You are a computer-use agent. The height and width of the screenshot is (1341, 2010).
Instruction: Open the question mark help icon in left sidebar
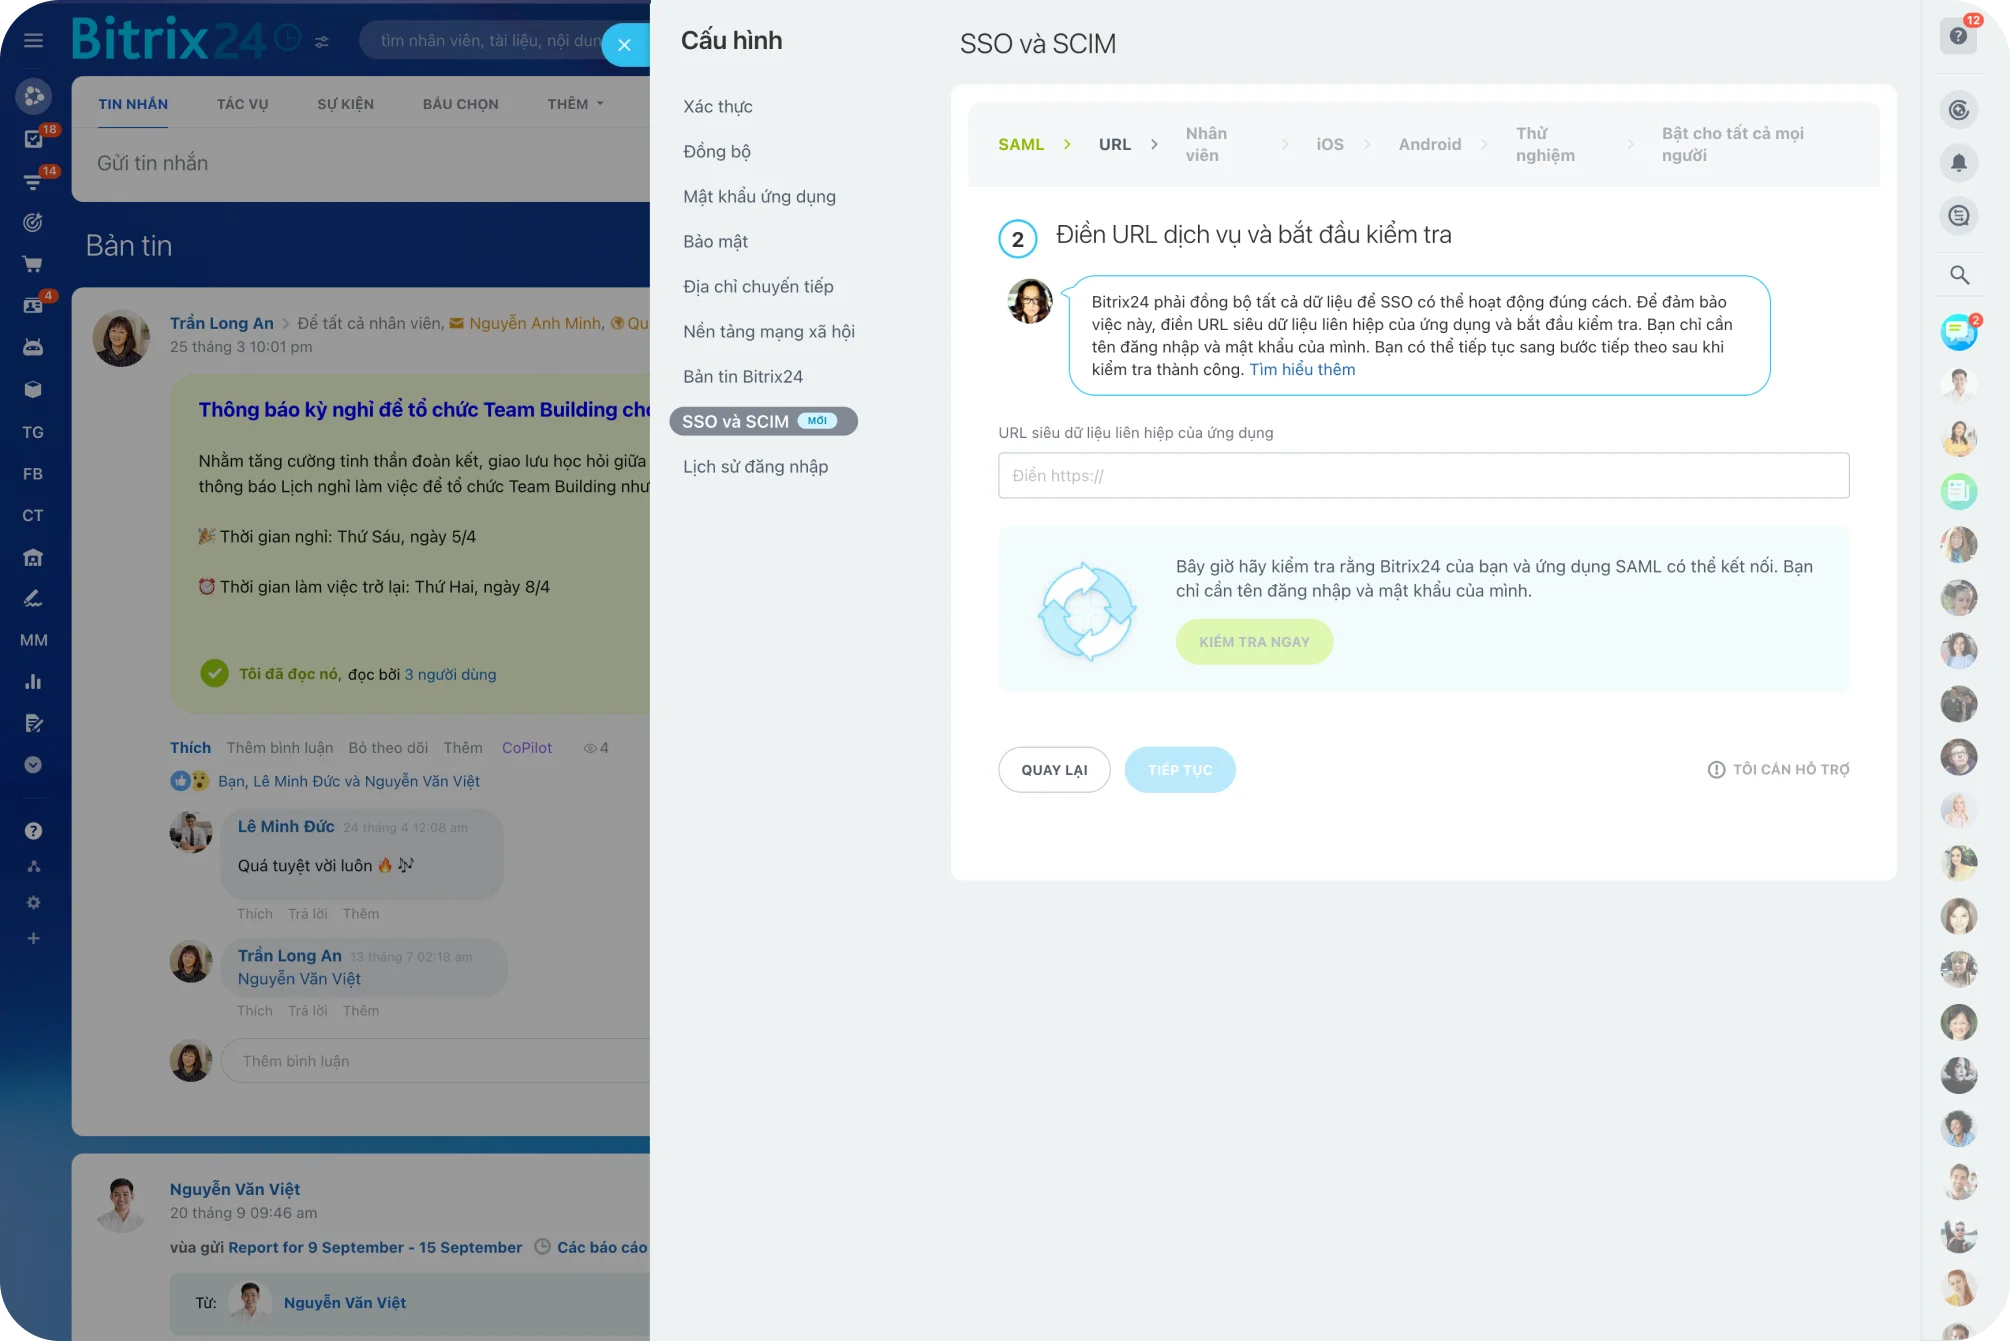click(x=33, y=831)
